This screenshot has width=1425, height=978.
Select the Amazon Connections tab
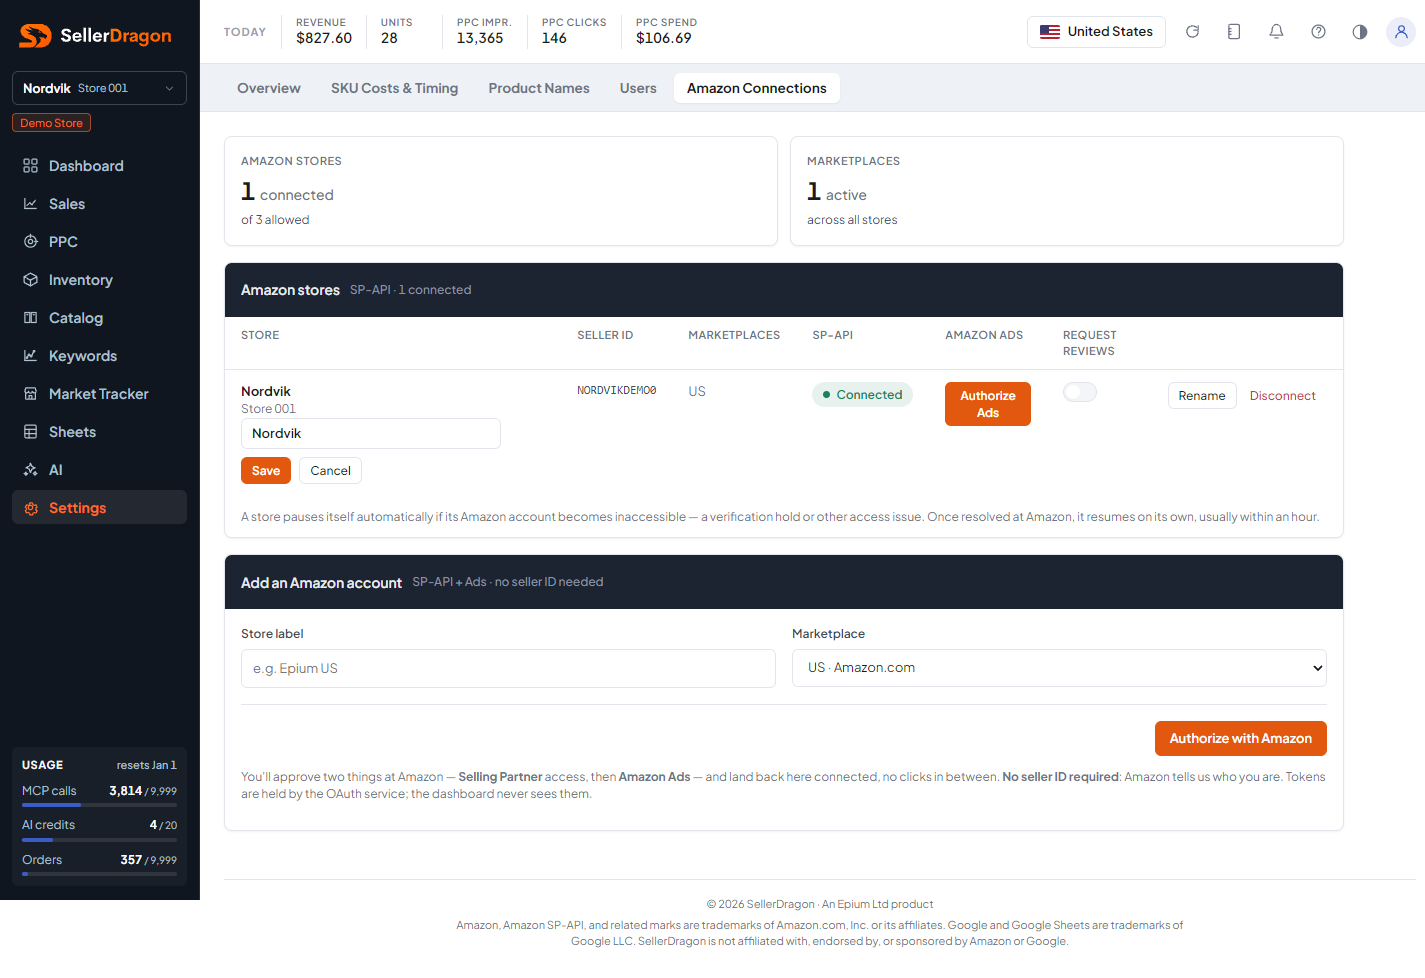pos(757,88)
